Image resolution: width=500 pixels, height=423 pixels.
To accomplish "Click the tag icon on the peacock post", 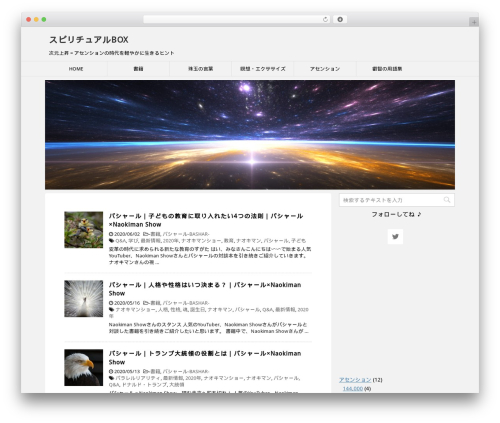I will pos(111,310).
